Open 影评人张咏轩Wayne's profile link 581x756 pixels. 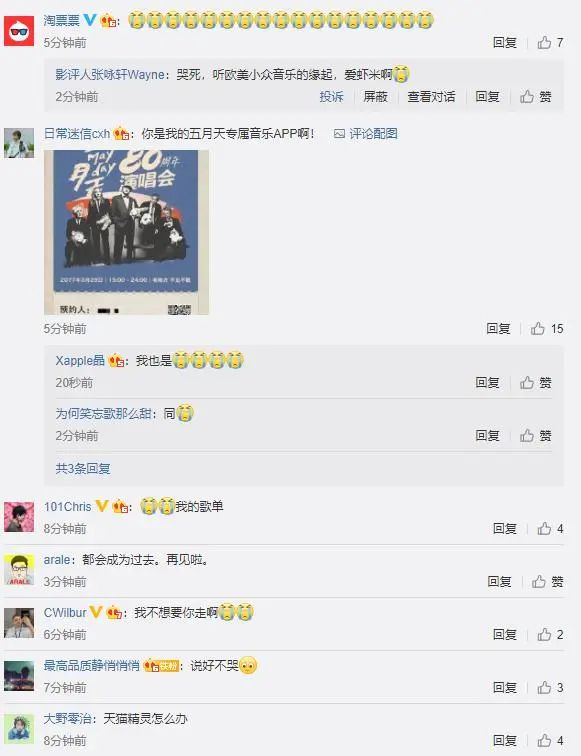pyautogui.click(x=110, y=74)
